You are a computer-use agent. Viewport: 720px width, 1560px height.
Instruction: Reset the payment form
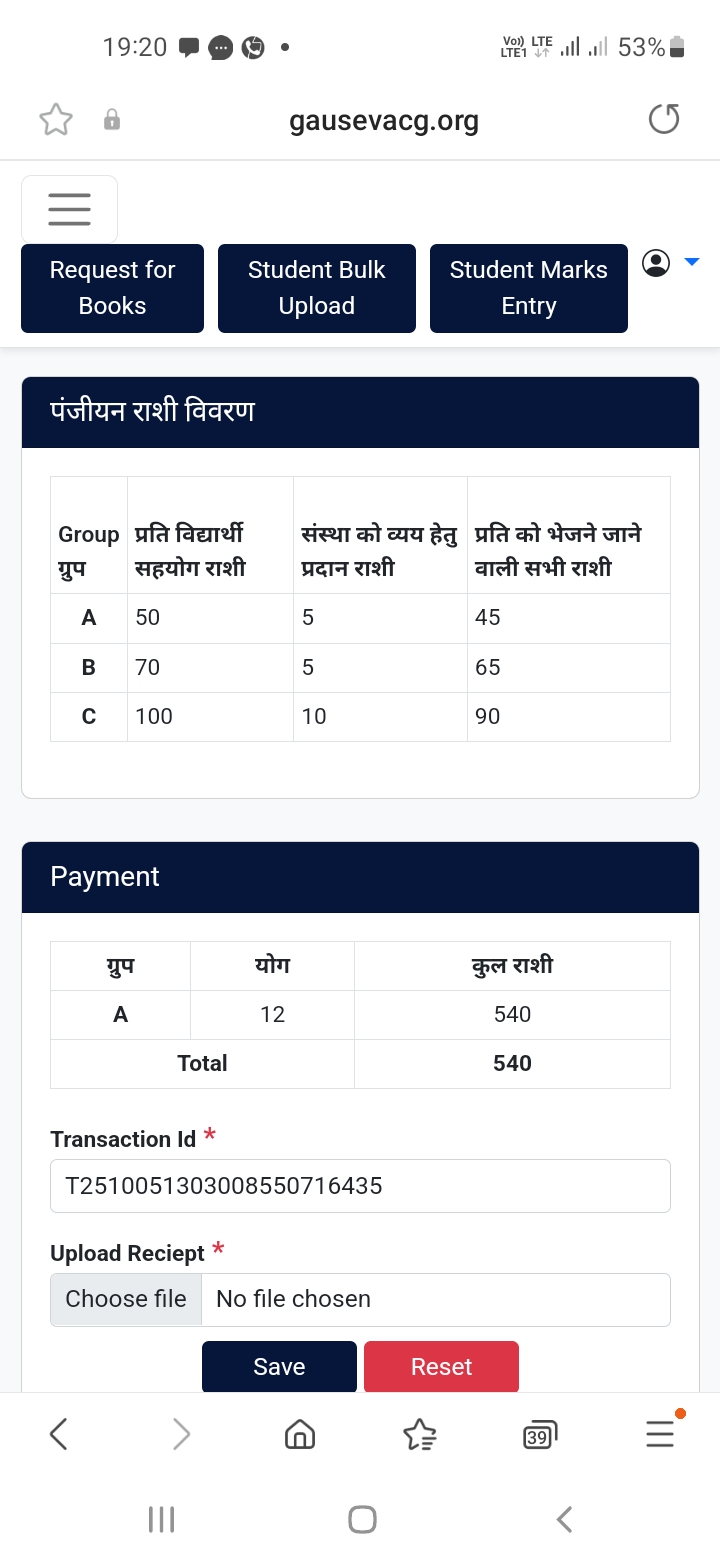pos(441,1367)
